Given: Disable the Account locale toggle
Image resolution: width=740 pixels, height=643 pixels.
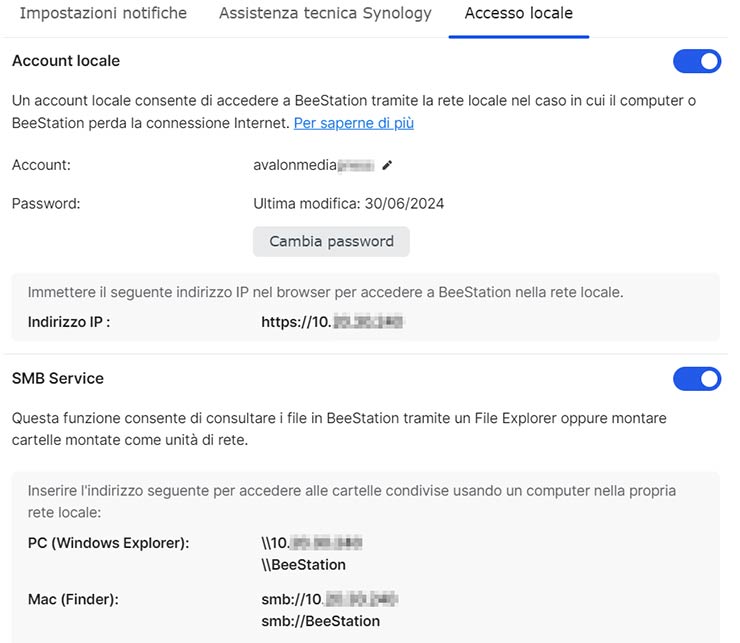Looking at the screenshot, I should pyautogui.click(x=696, y=61).
